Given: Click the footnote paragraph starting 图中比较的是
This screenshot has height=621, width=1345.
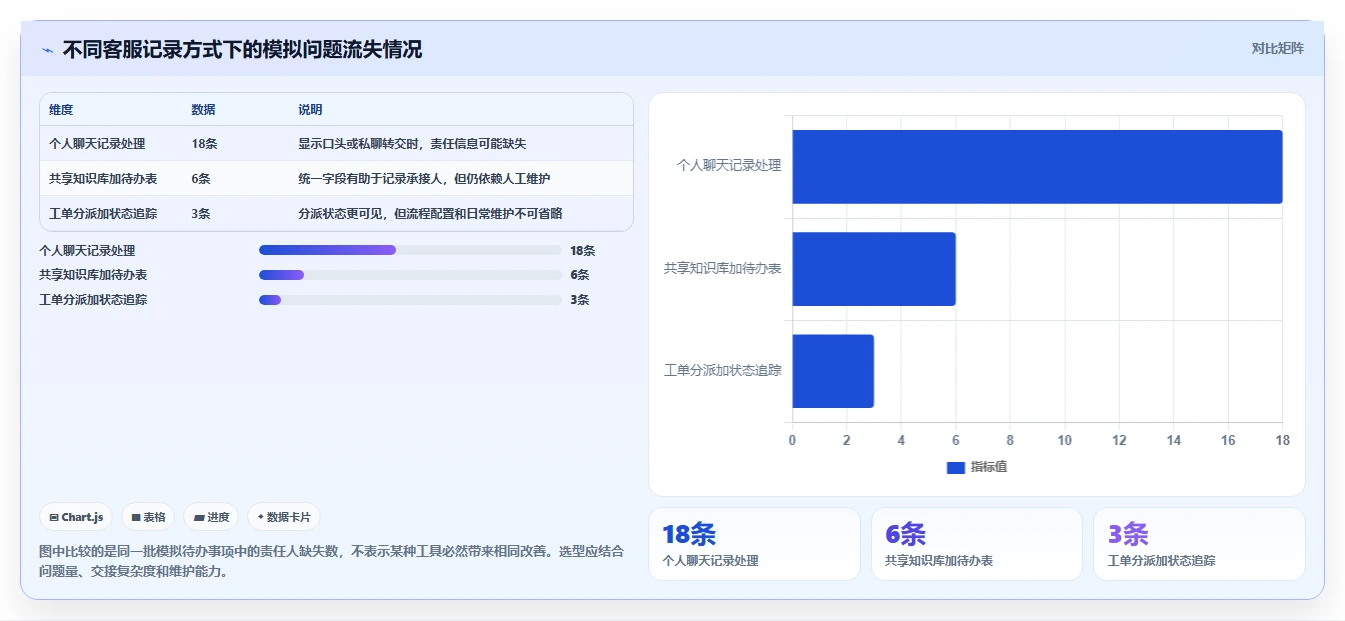Looking at the screenshot, I should 331,561.
